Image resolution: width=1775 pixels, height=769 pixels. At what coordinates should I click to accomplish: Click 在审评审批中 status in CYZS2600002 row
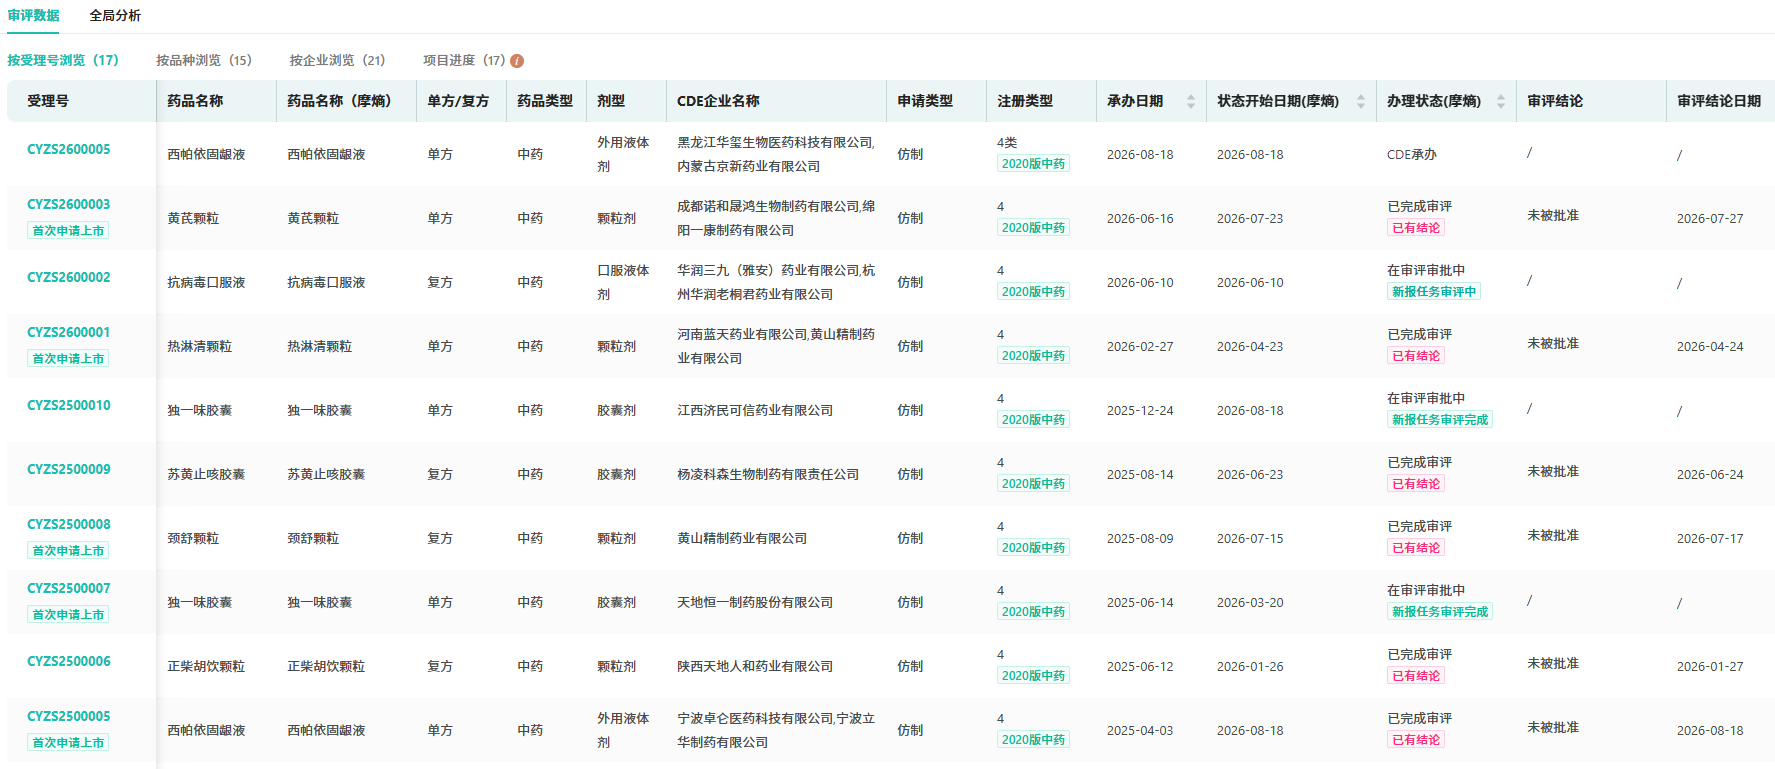(x=1426, y=270)
